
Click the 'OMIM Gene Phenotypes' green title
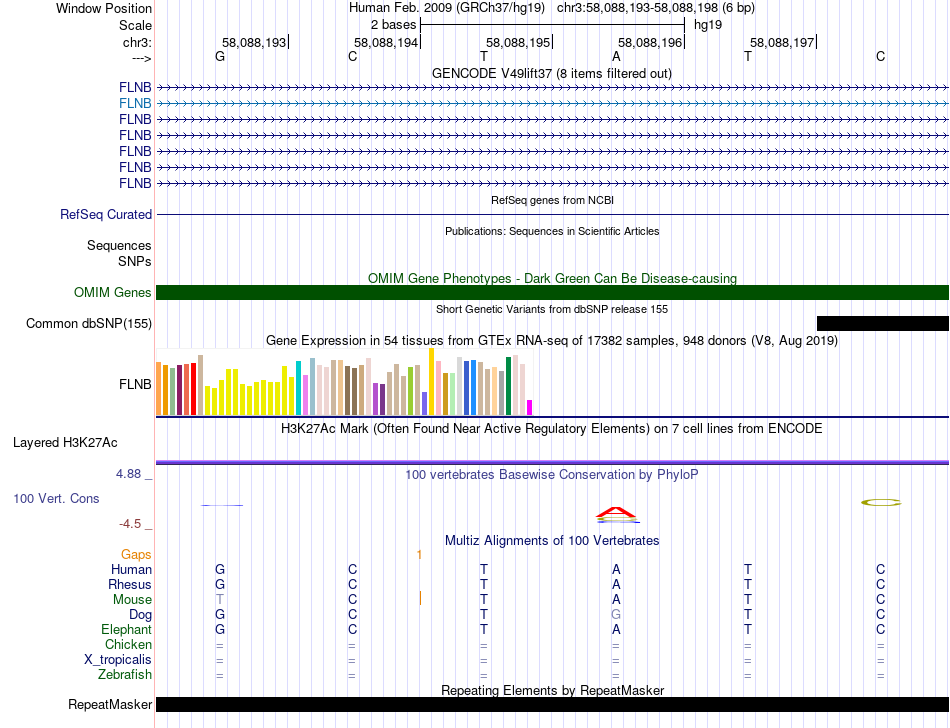[x=552, y=279]
